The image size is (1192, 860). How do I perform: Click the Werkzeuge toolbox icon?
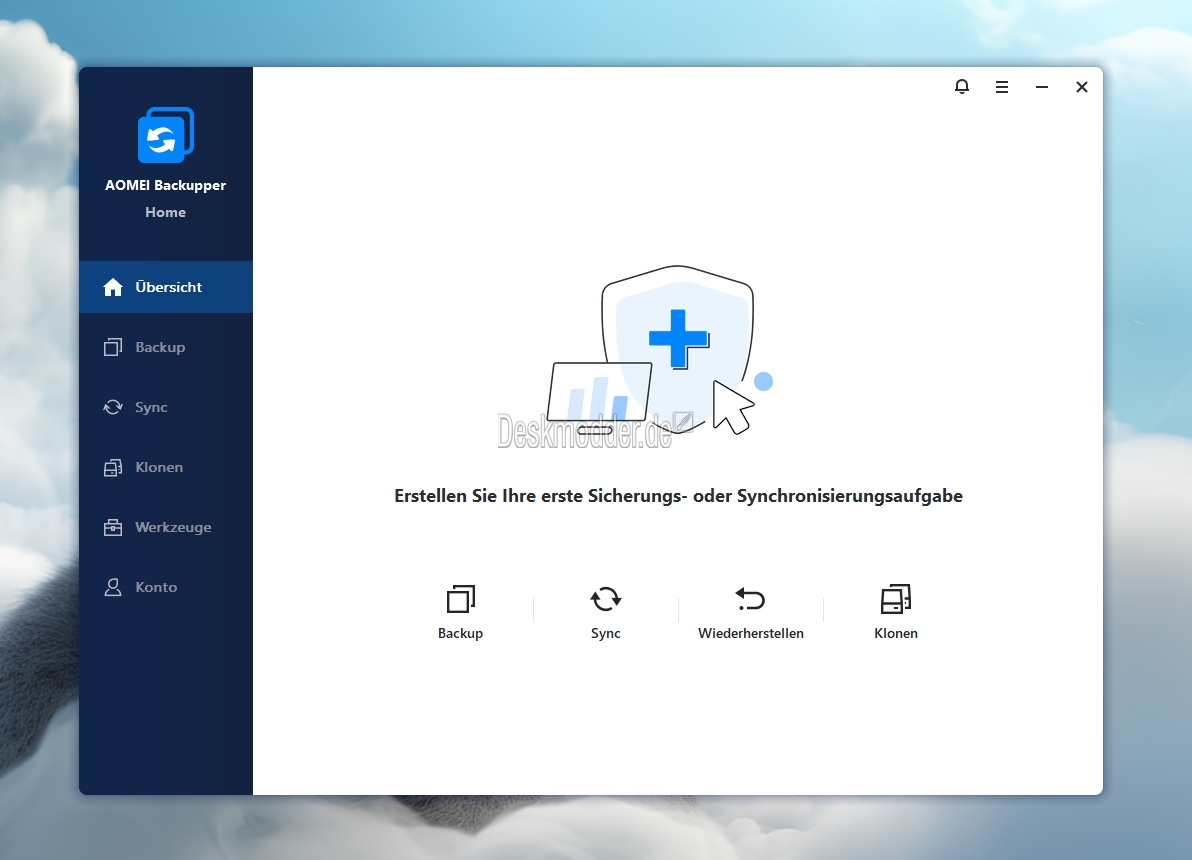[113, 528]
